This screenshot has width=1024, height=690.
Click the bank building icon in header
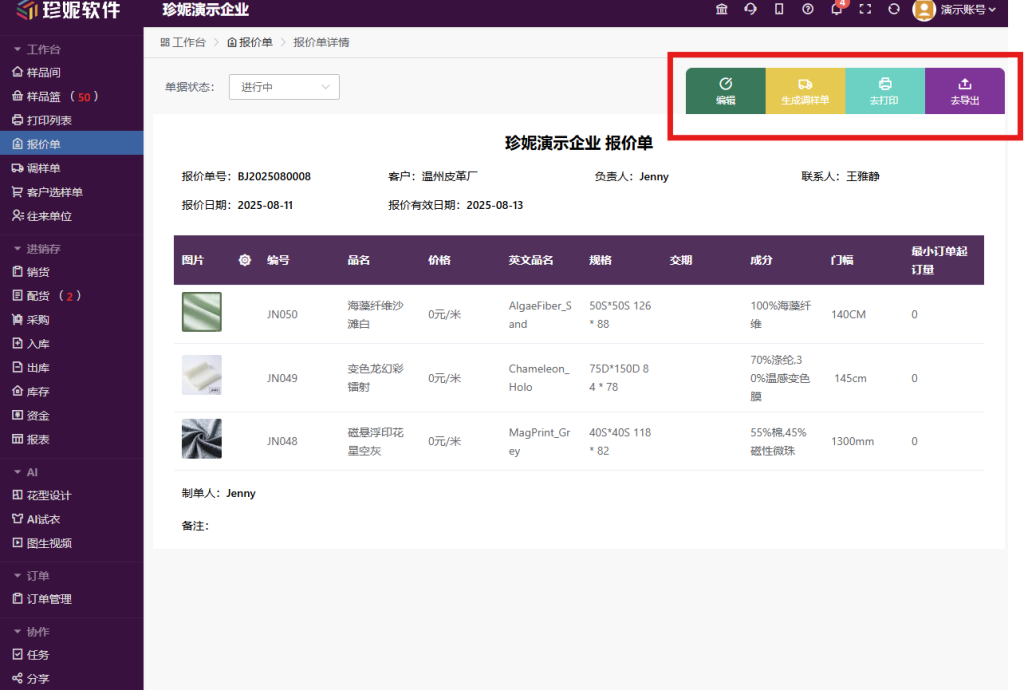point(721,10)
